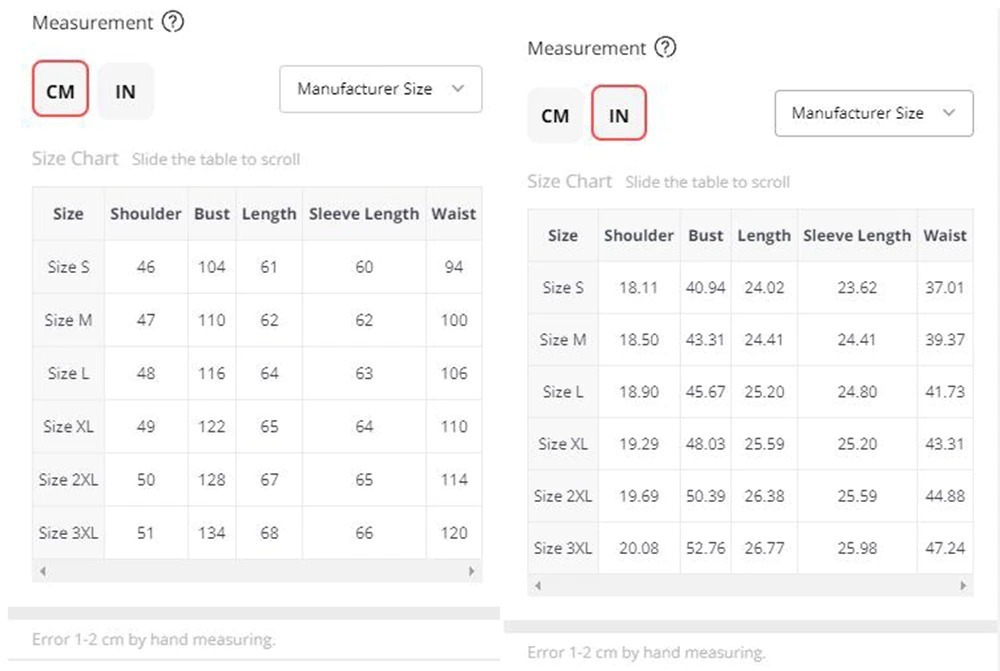Click the right table horizontal scrollbar track
The height and width of the screenshot is (671, 1000).
coord(750,586)
